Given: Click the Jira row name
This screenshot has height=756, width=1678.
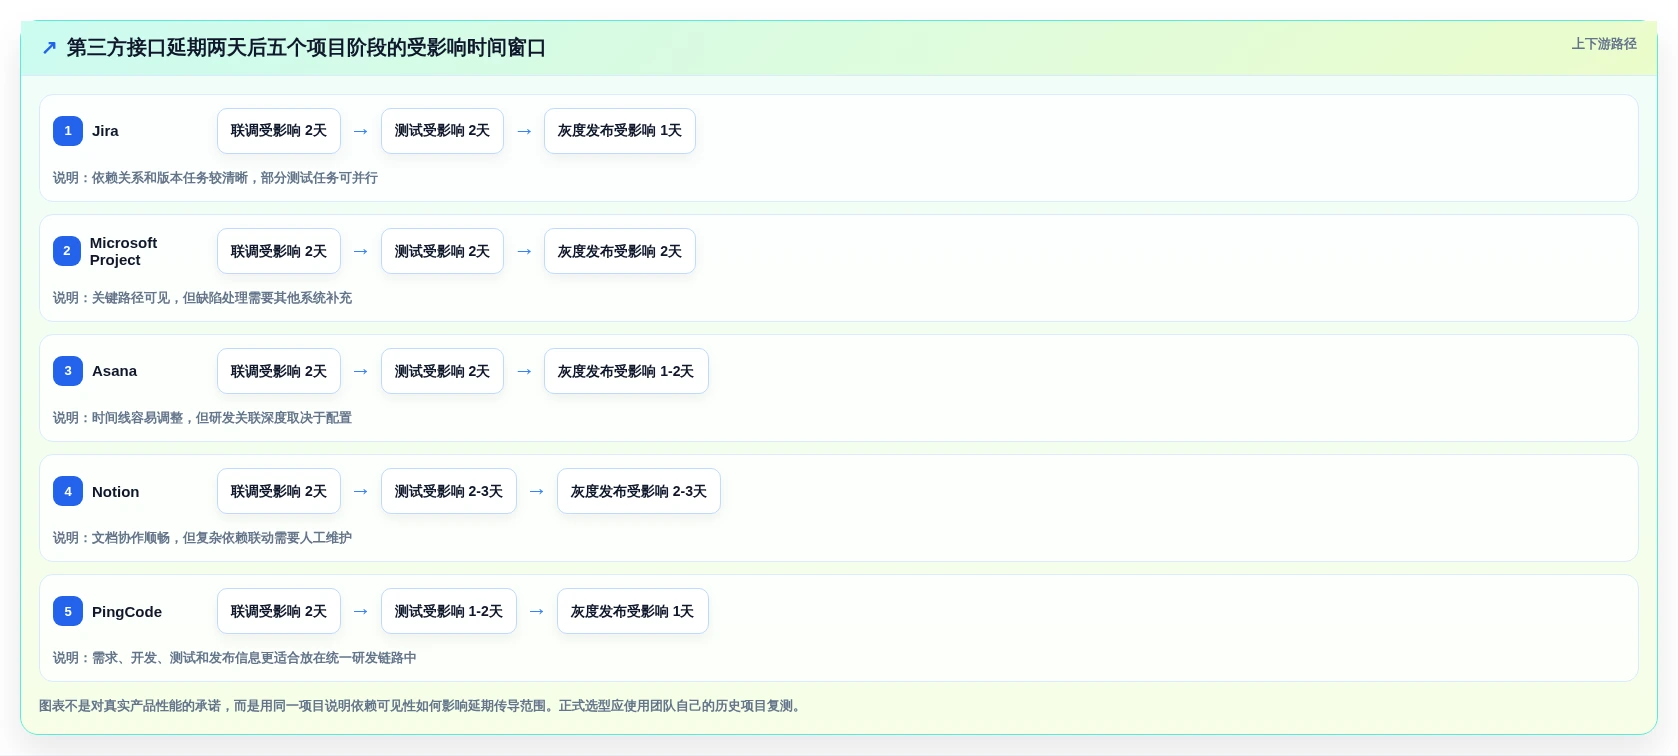Looking at the screenshot, I should click(105, 131).
